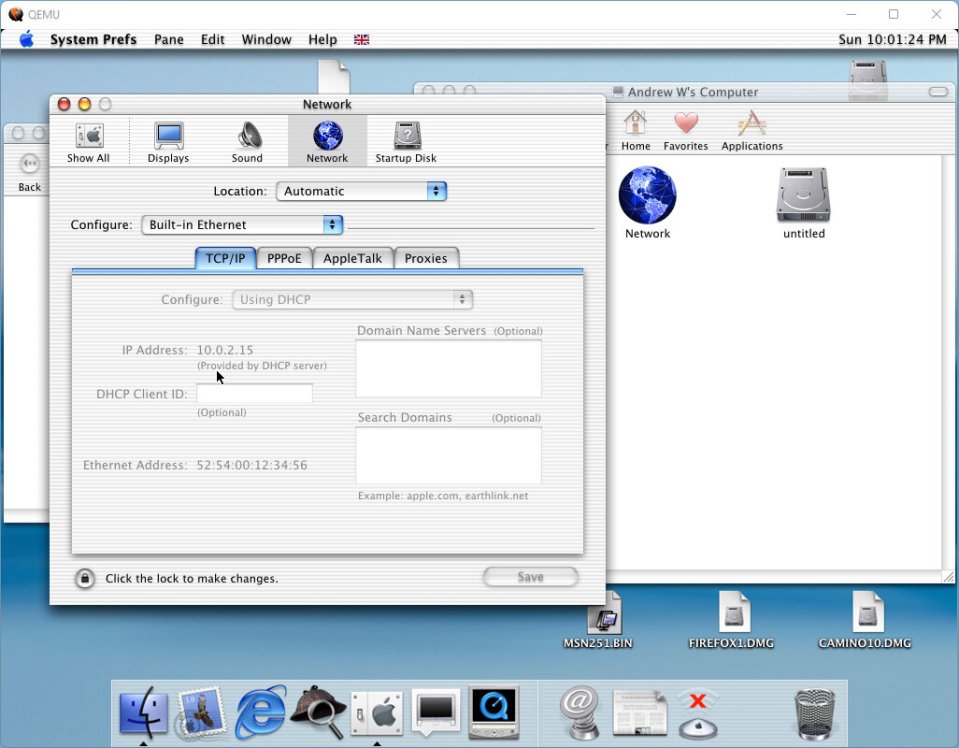This screenshot has height=748, width=959.
Task: Open the Displays preference pane
Action: (168, 141)
